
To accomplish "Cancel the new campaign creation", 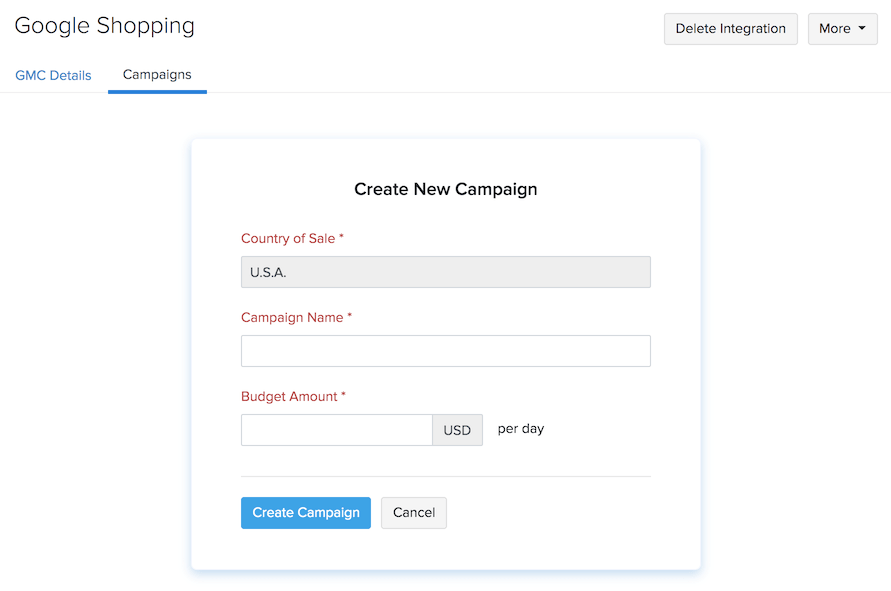I will [x=413, y=512].
